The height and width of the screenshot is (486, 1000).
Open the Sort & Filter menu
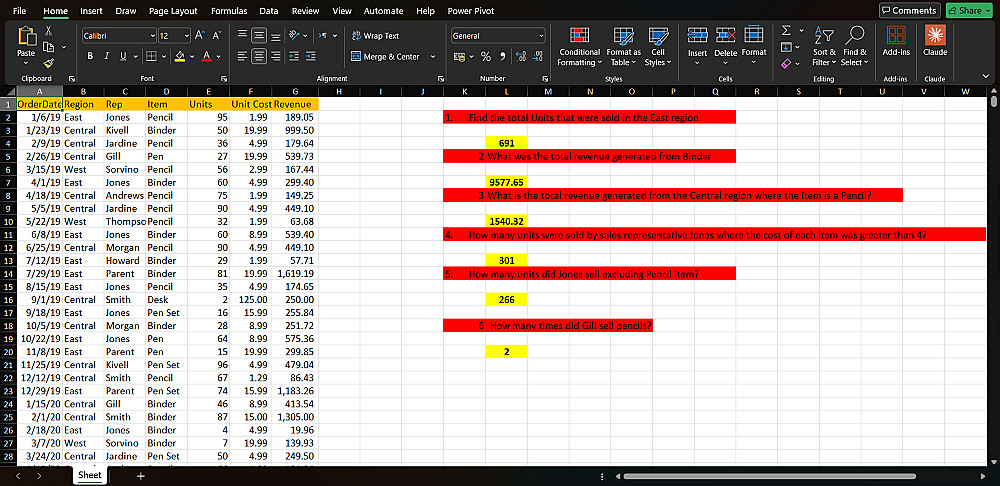(823, 46)
